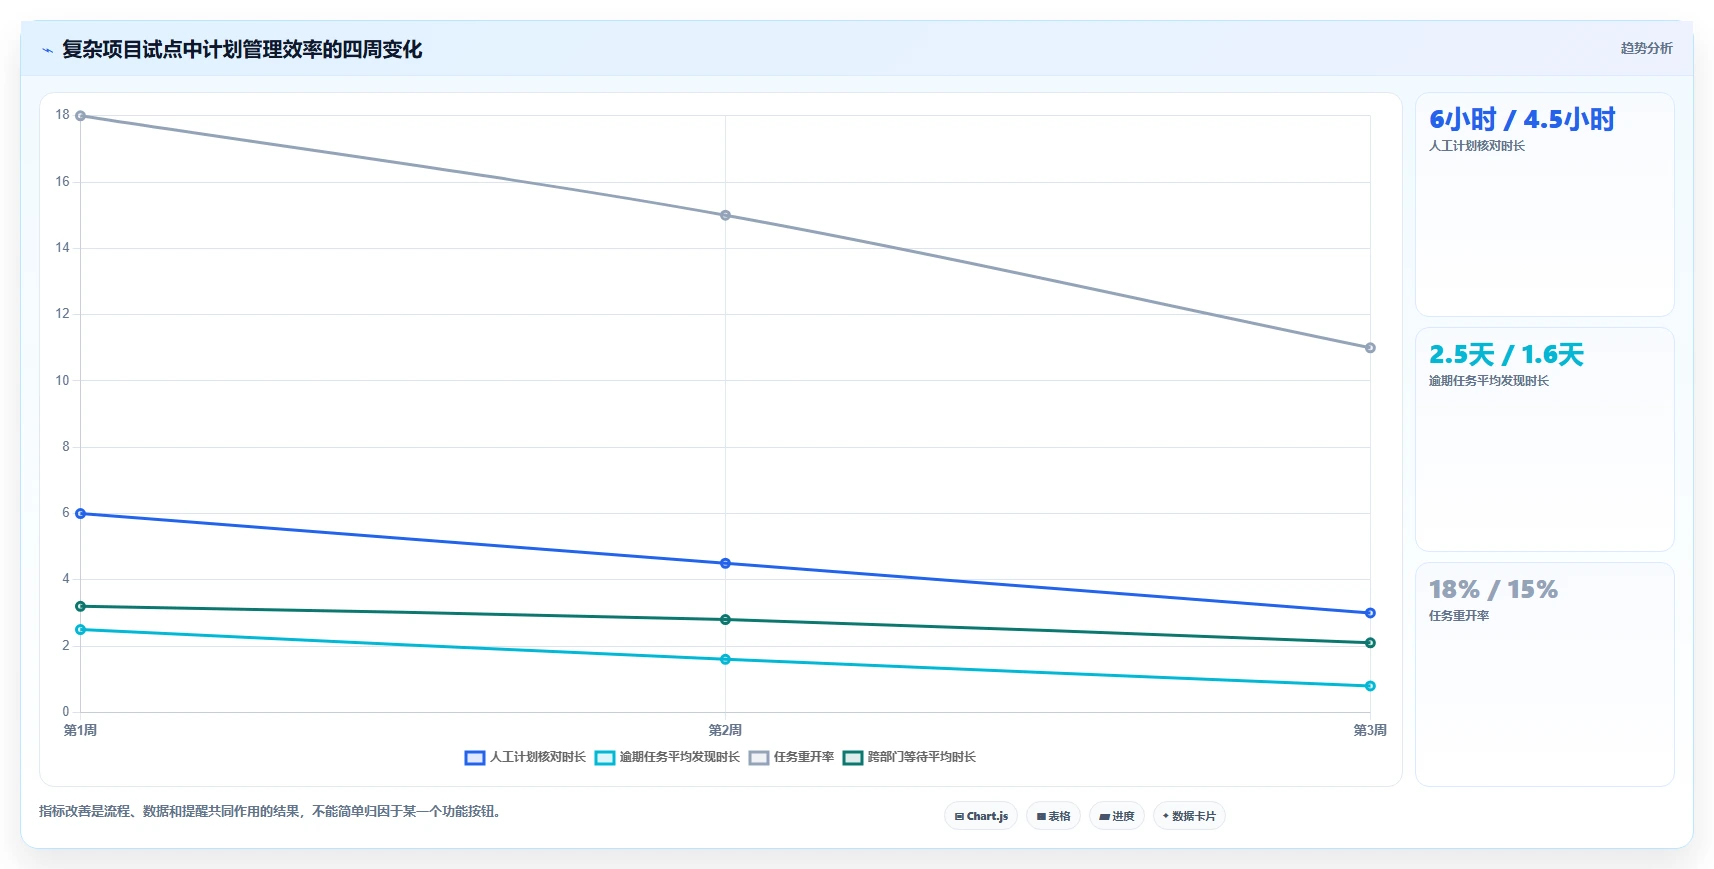Click the trend icon beside the chart title
Image resolution: width=1714 pixels, height=869 pixels.
47,50
